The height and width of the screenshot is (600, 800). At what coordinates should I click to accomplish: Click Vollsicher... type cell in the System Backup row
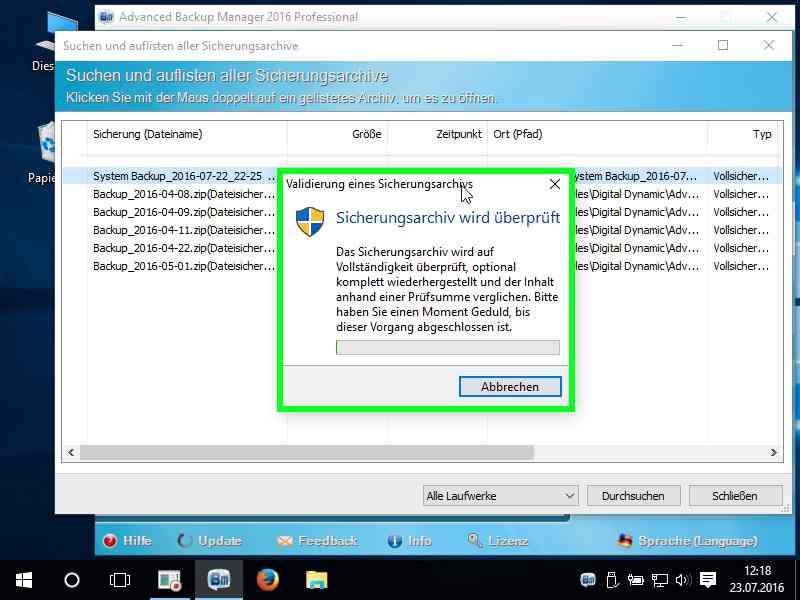click(x=741, y=176)
